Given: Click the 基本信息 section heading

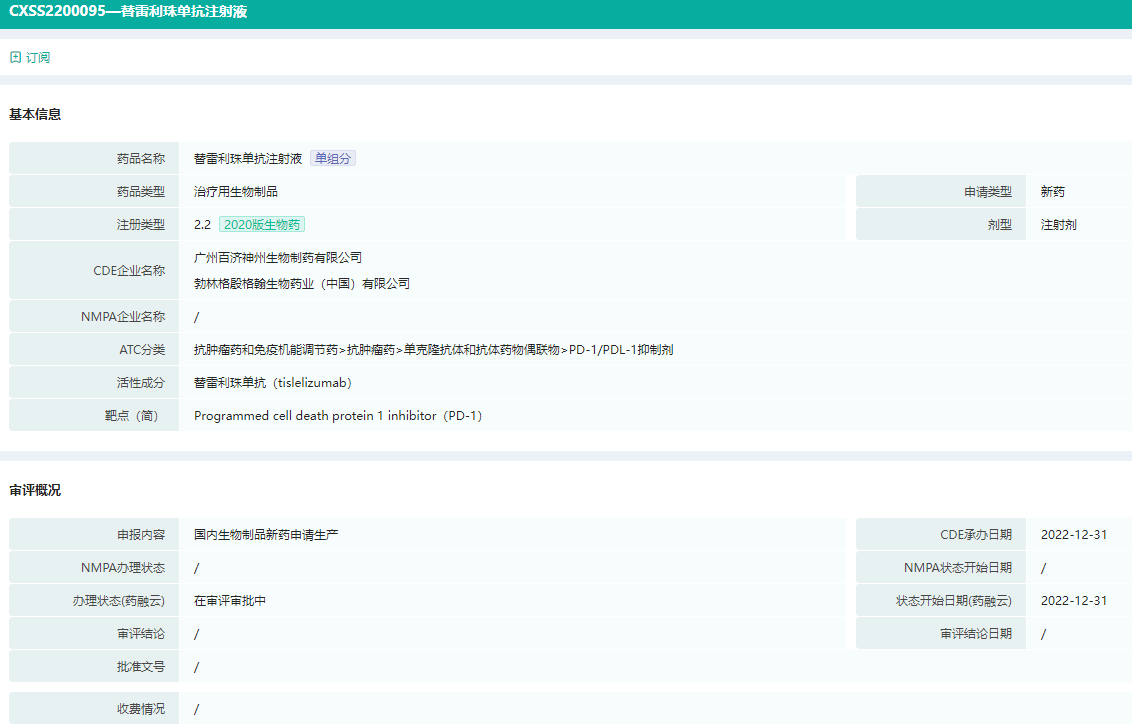Looking at the screenshot, I should 35,115.
